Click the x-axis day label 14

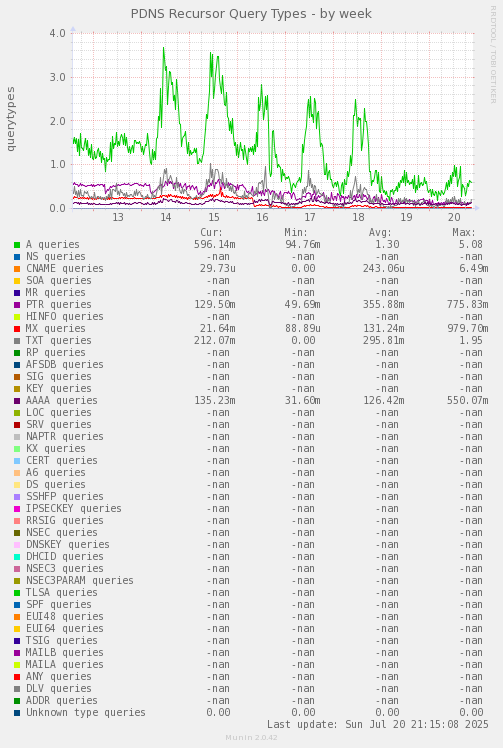(166, 218)
